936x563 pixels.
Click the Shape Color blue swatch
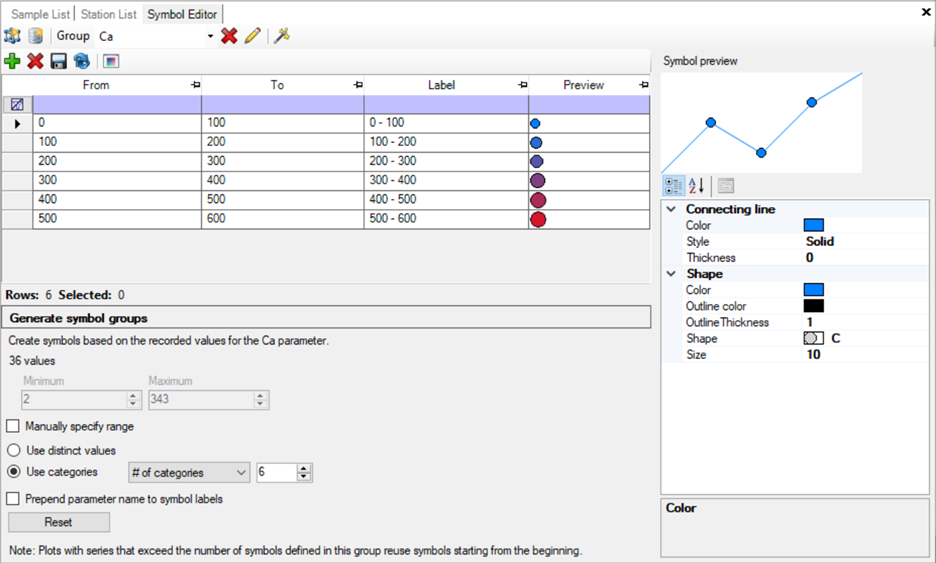[x=814, y=290]
